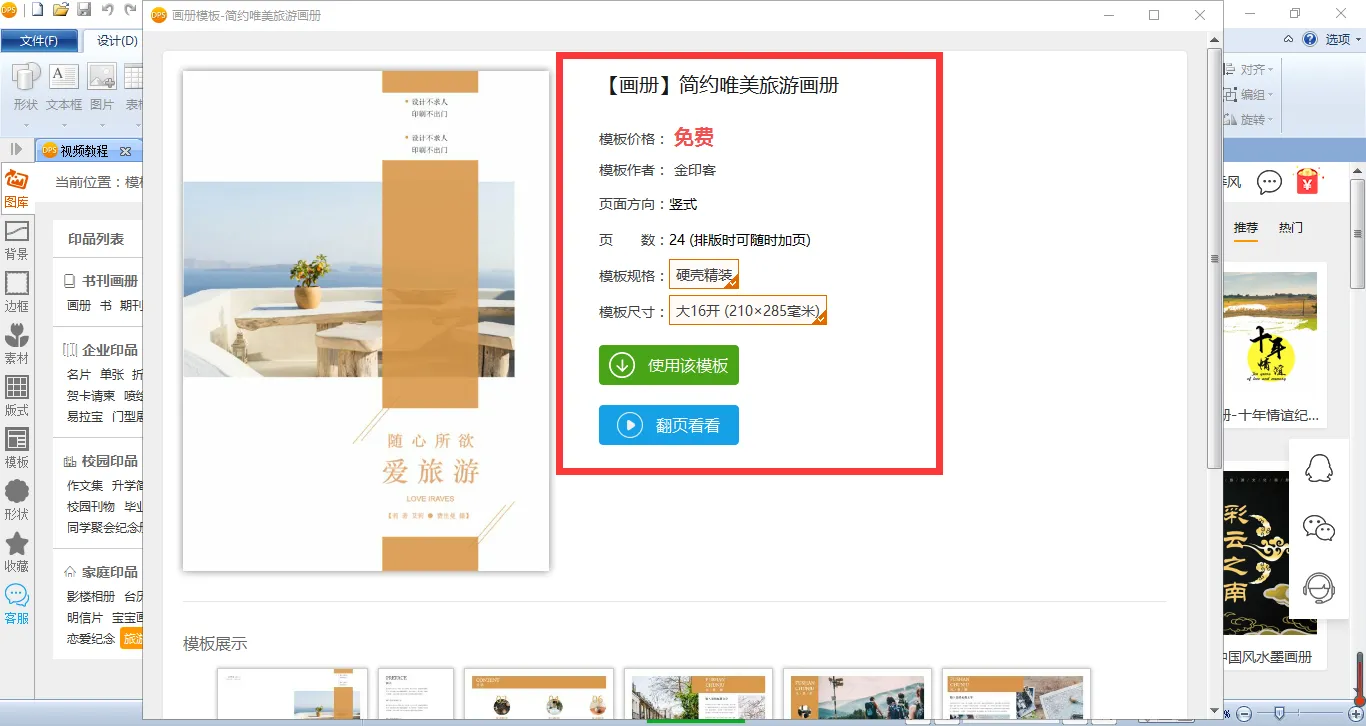Image resolution: width=1366 pixels, height=726 pixels.
Task: Select the 大16开 (210×285毫米) size option
Action: coord(748,311)
